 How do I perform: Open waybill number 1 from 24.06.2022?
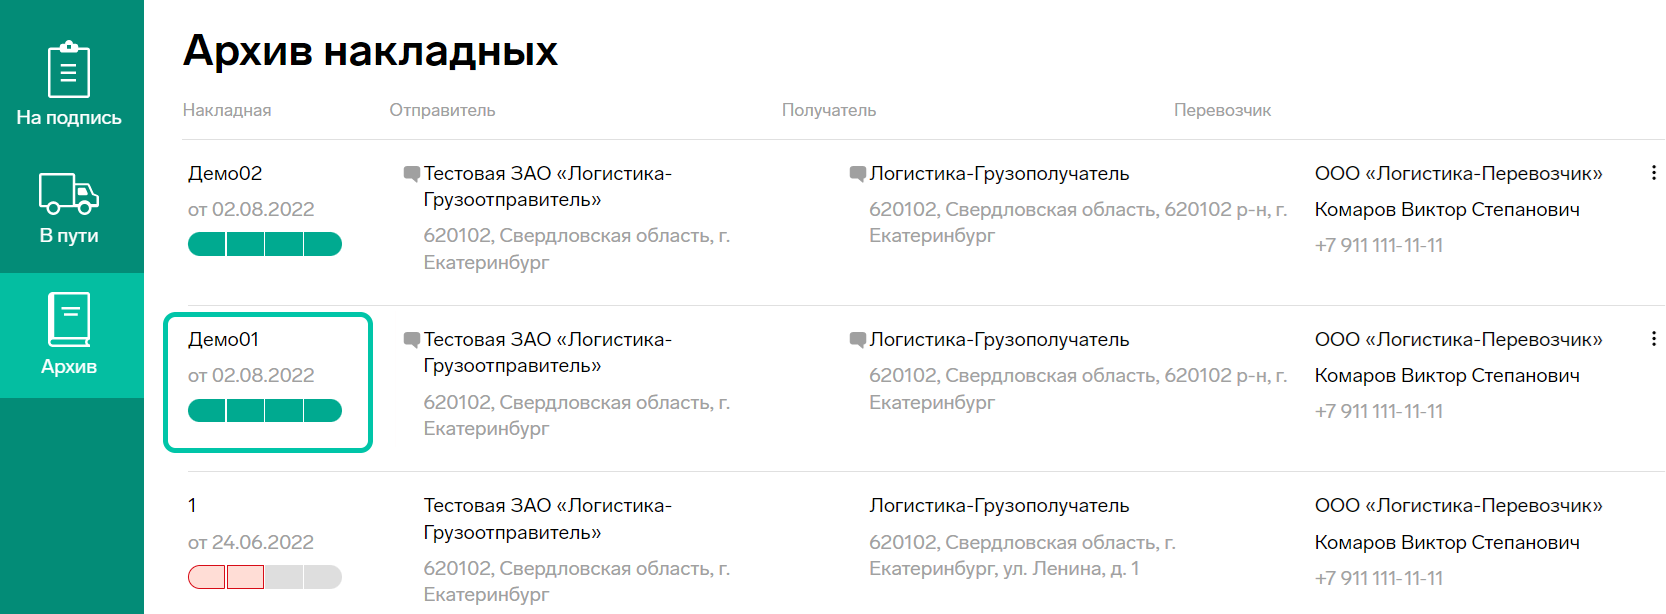192,506
